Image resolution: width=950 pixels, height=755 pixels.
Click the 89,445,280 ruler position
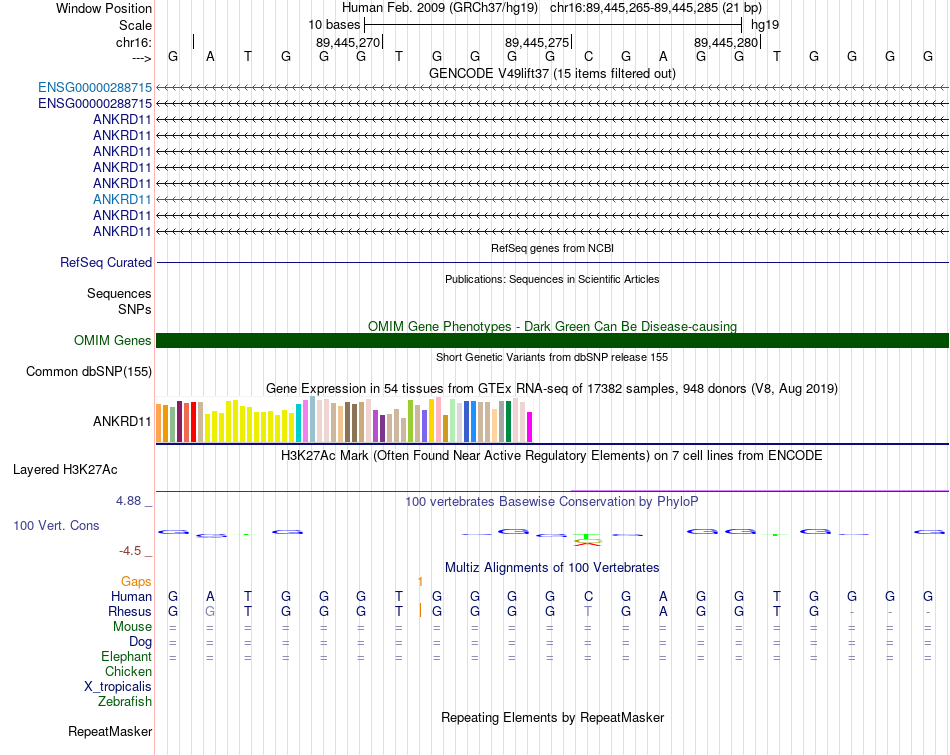tap(726, 42)
